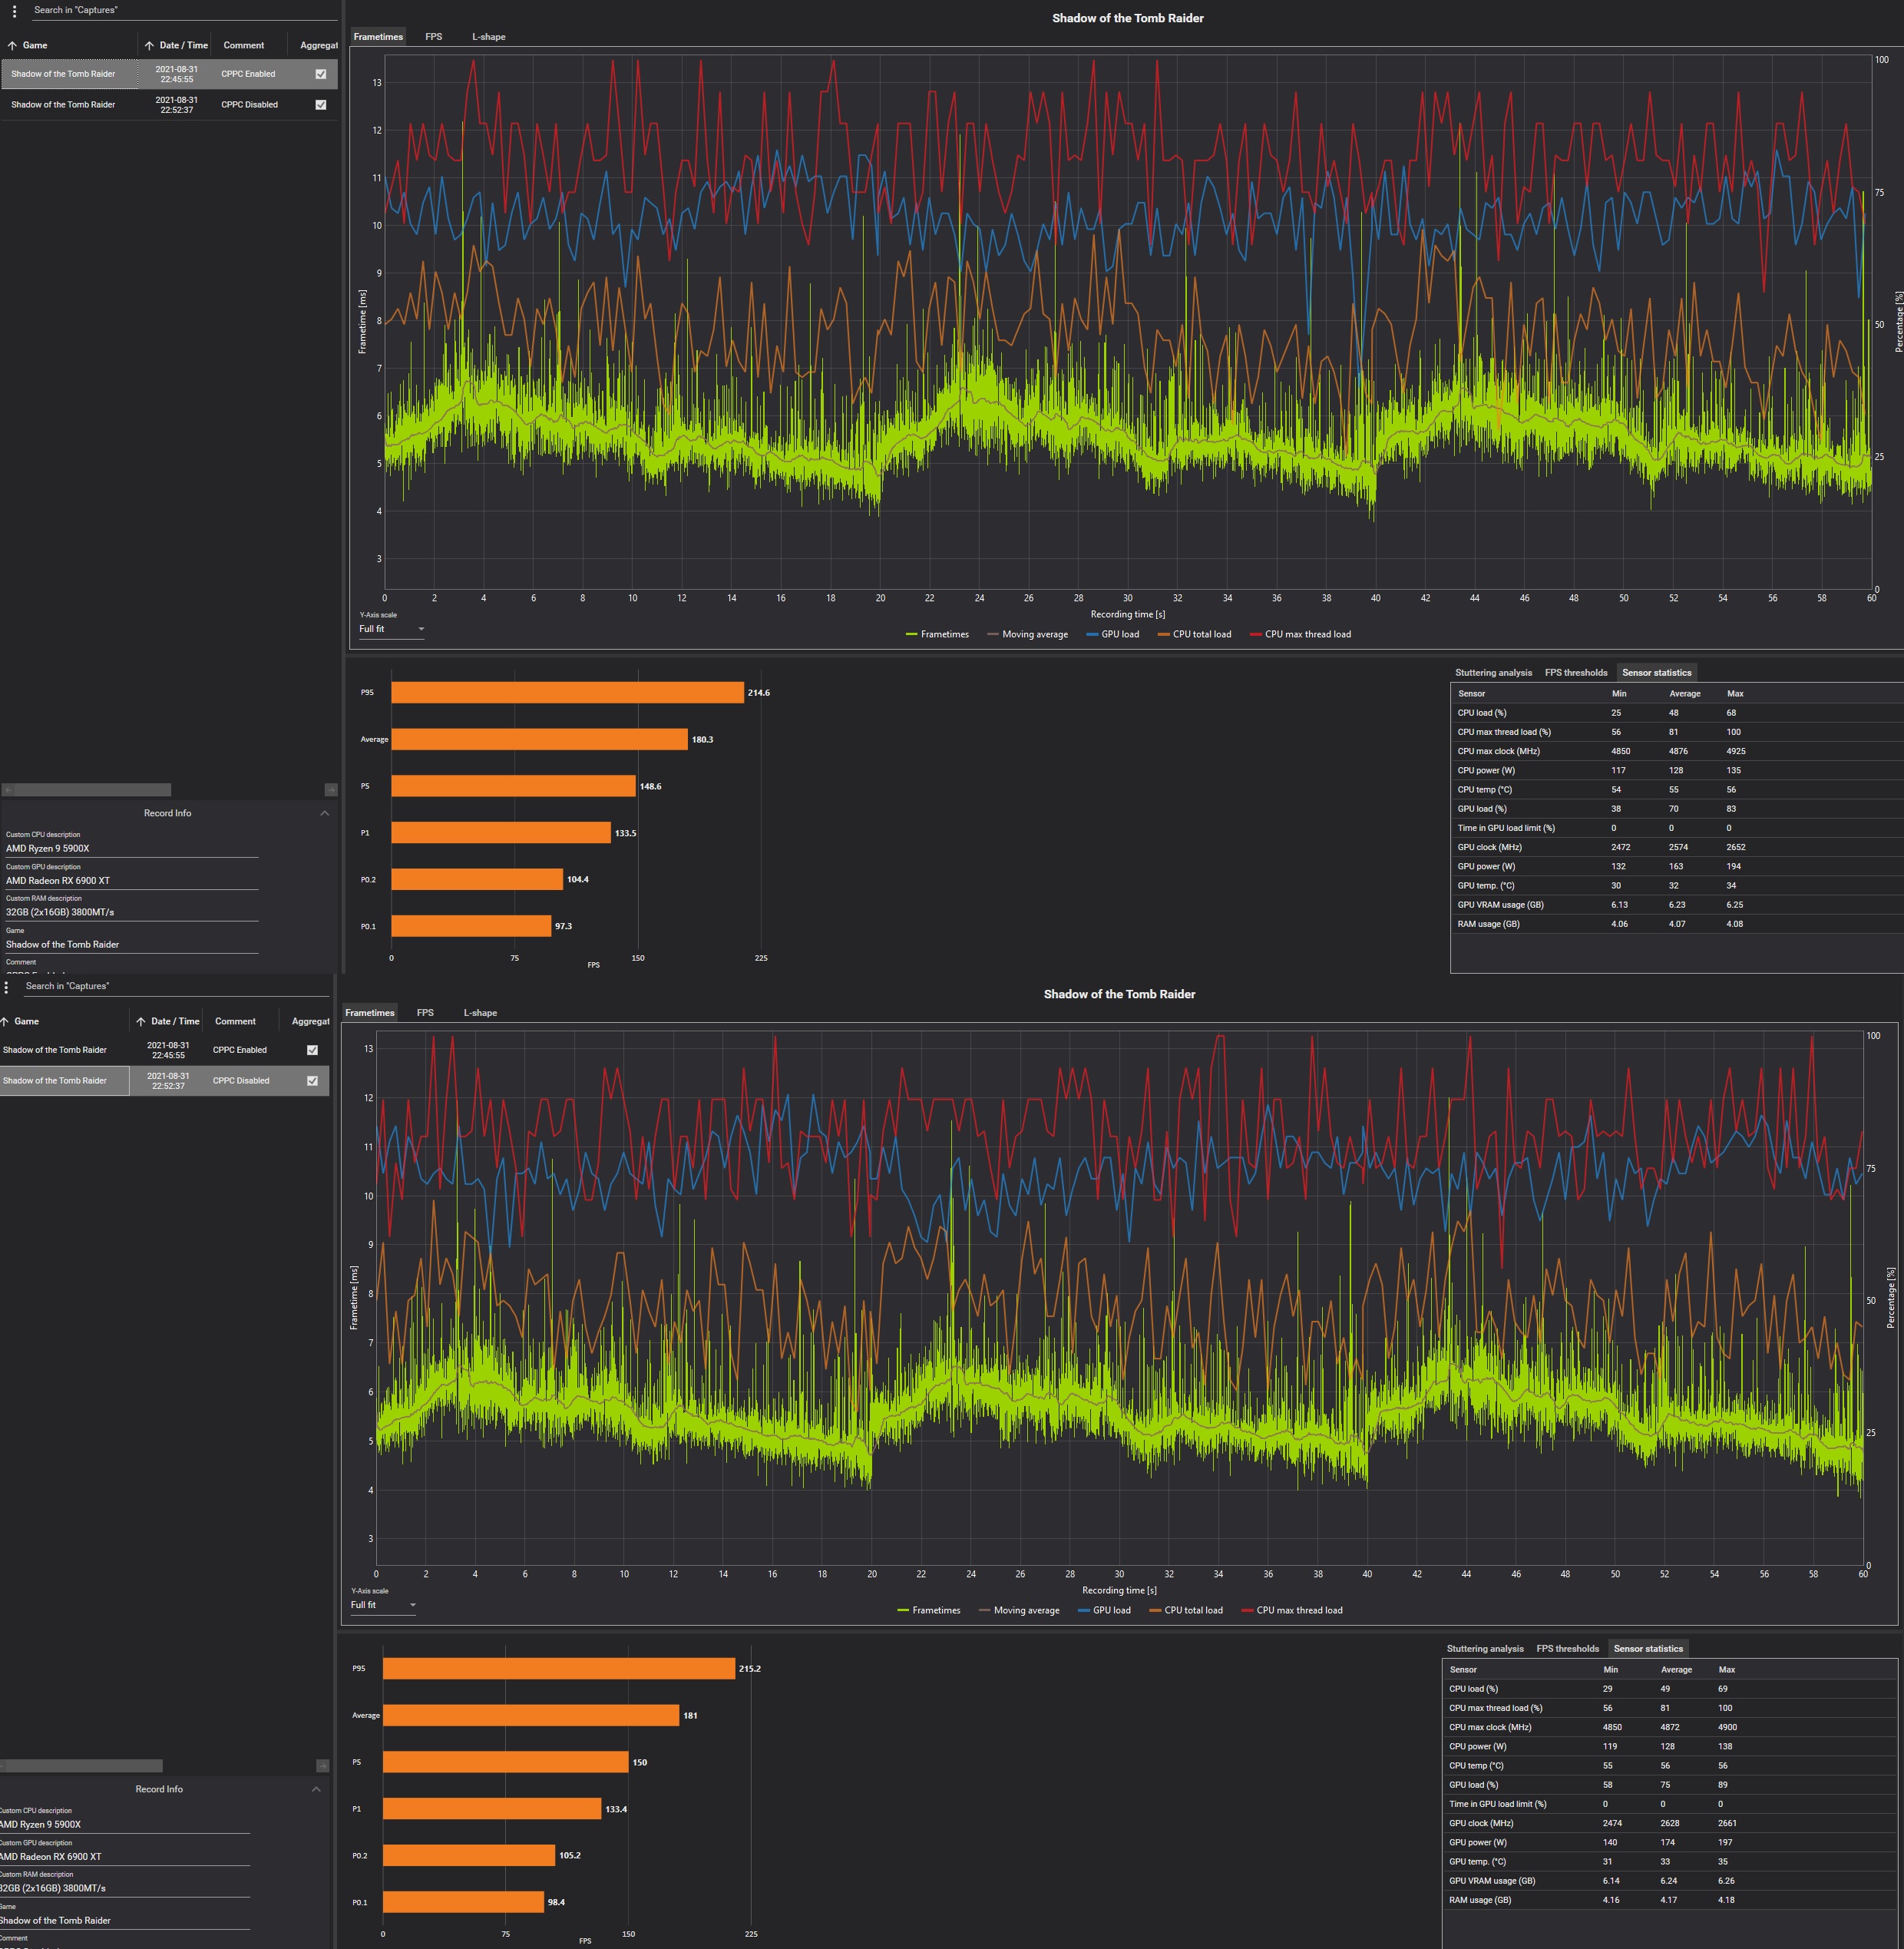This screenshot has width=1904, height=1949.
Task: Open Y-Axis scale dropdown under lower chart
Action: (x=383, y=1605)
